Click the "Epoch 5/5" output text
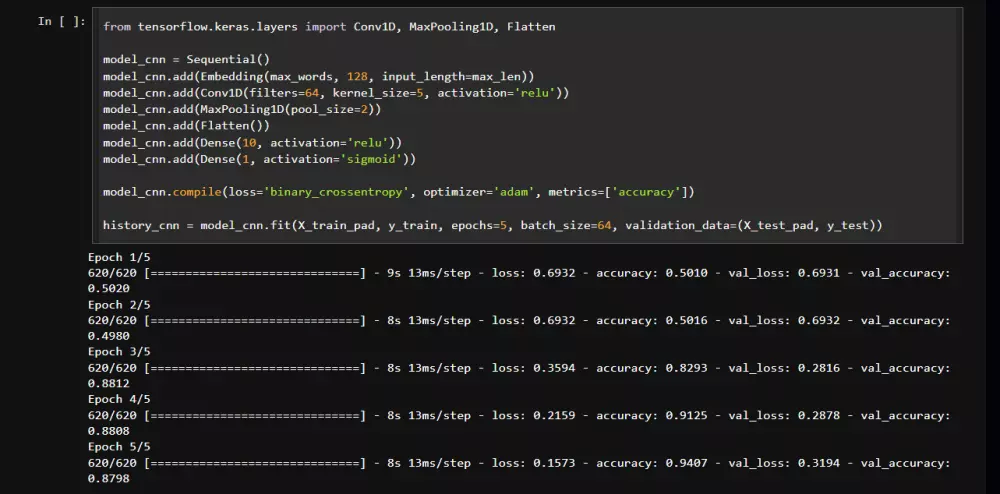This screenshot has height=494, width=1000. tap(119, 447)
